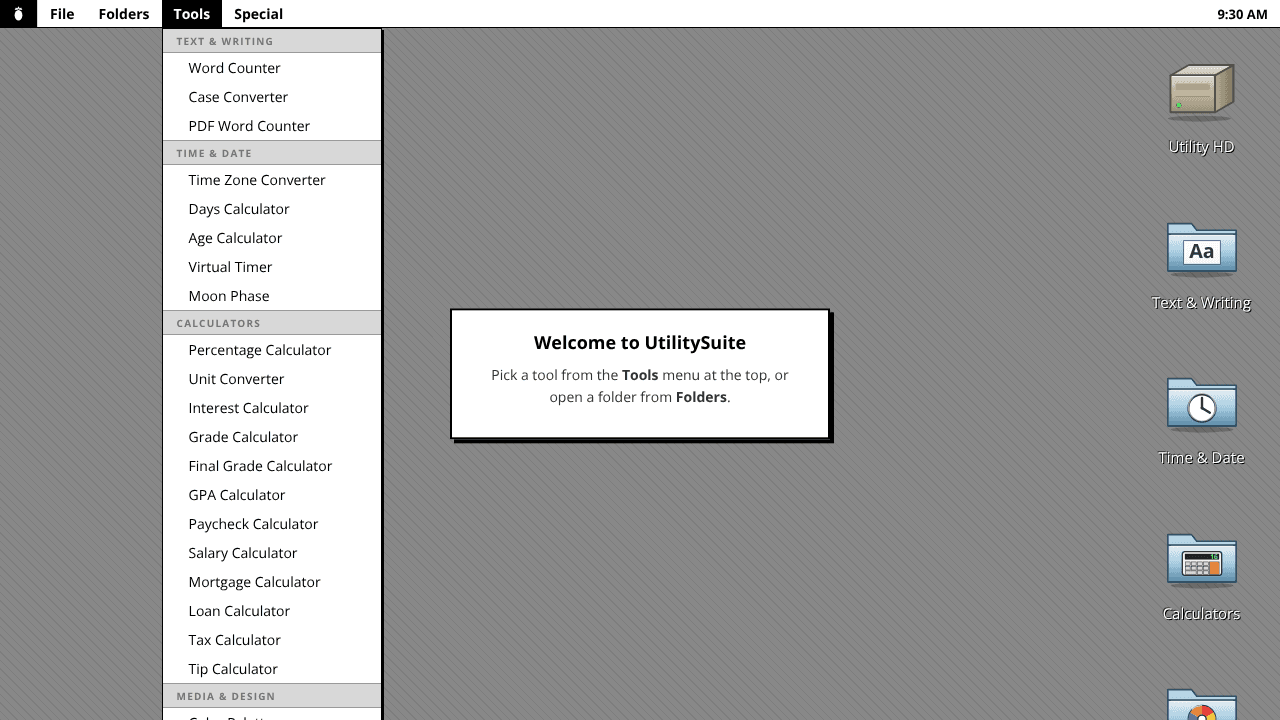
Task: Open the Folders menu
Action: 124,14
